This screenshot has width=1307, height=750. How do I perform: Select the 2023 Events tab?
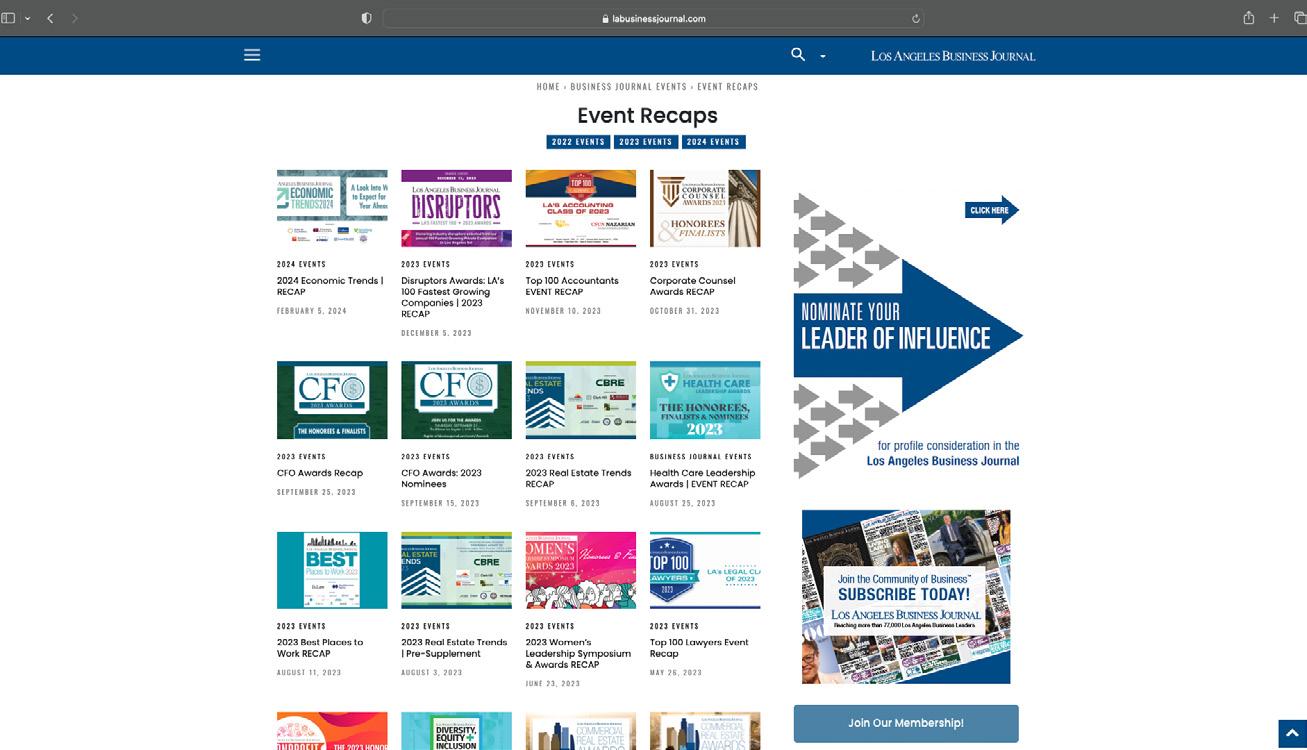tap(645, 142)
